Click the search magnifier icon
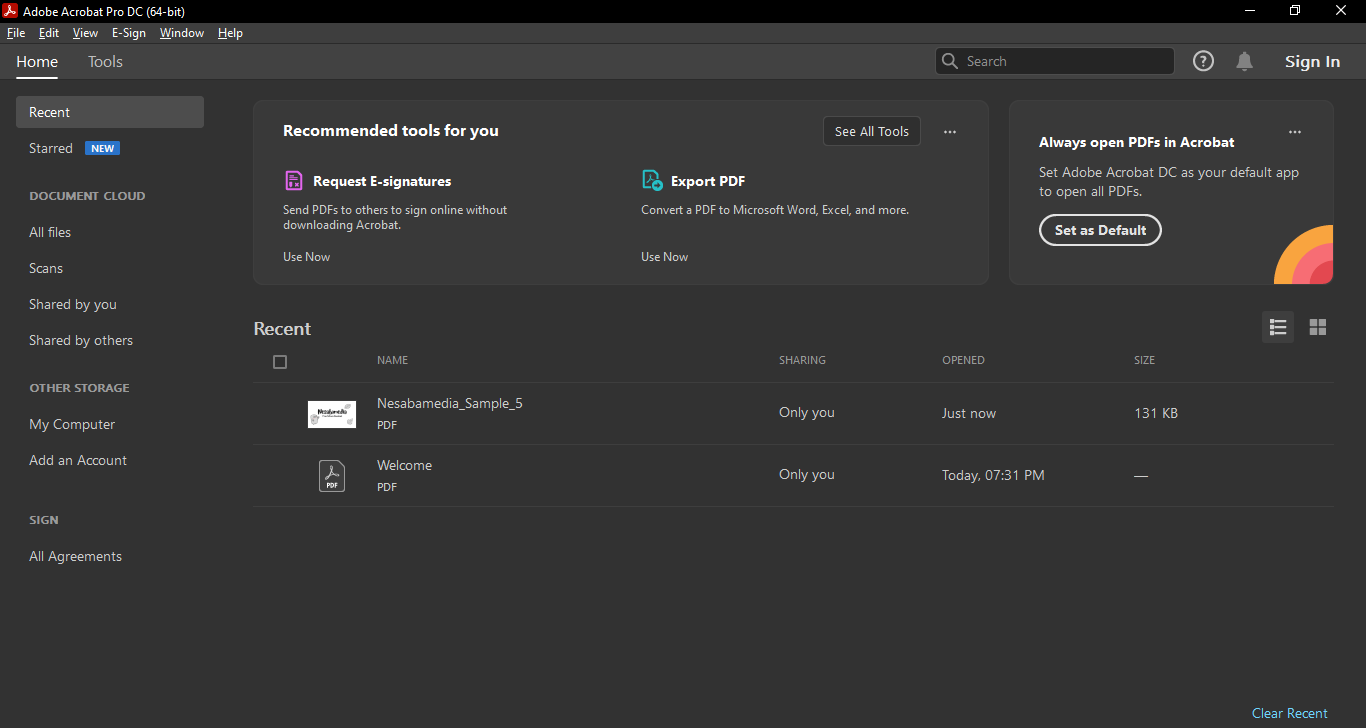The height and width of the screenshot is (728, 1366). 950,61
